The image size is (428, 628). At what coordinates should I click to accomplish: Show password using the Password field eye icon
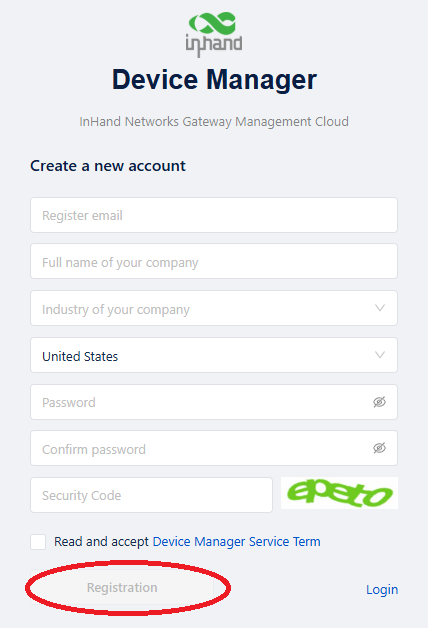(380, 402)
